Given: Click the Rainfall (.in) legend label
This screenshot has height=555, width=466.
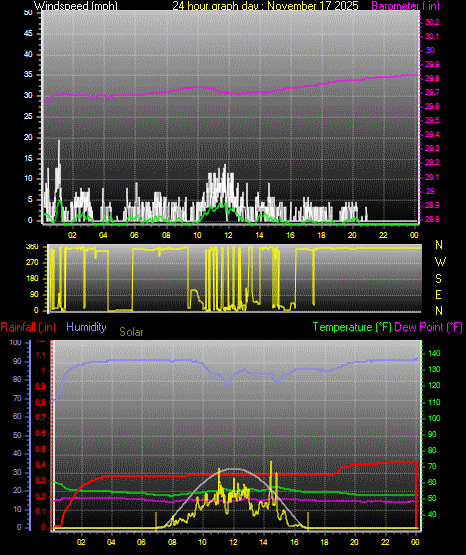Looking at the screenshot, I should 28,327.
